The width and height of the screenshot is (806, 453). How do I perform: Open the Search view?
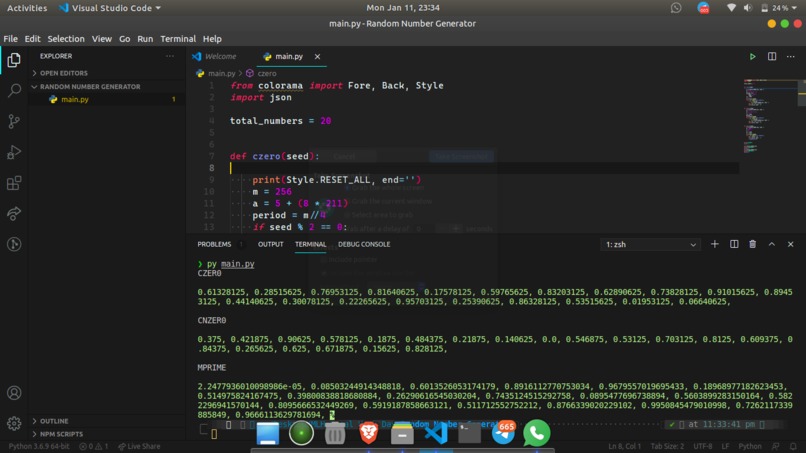coord(14,90)
